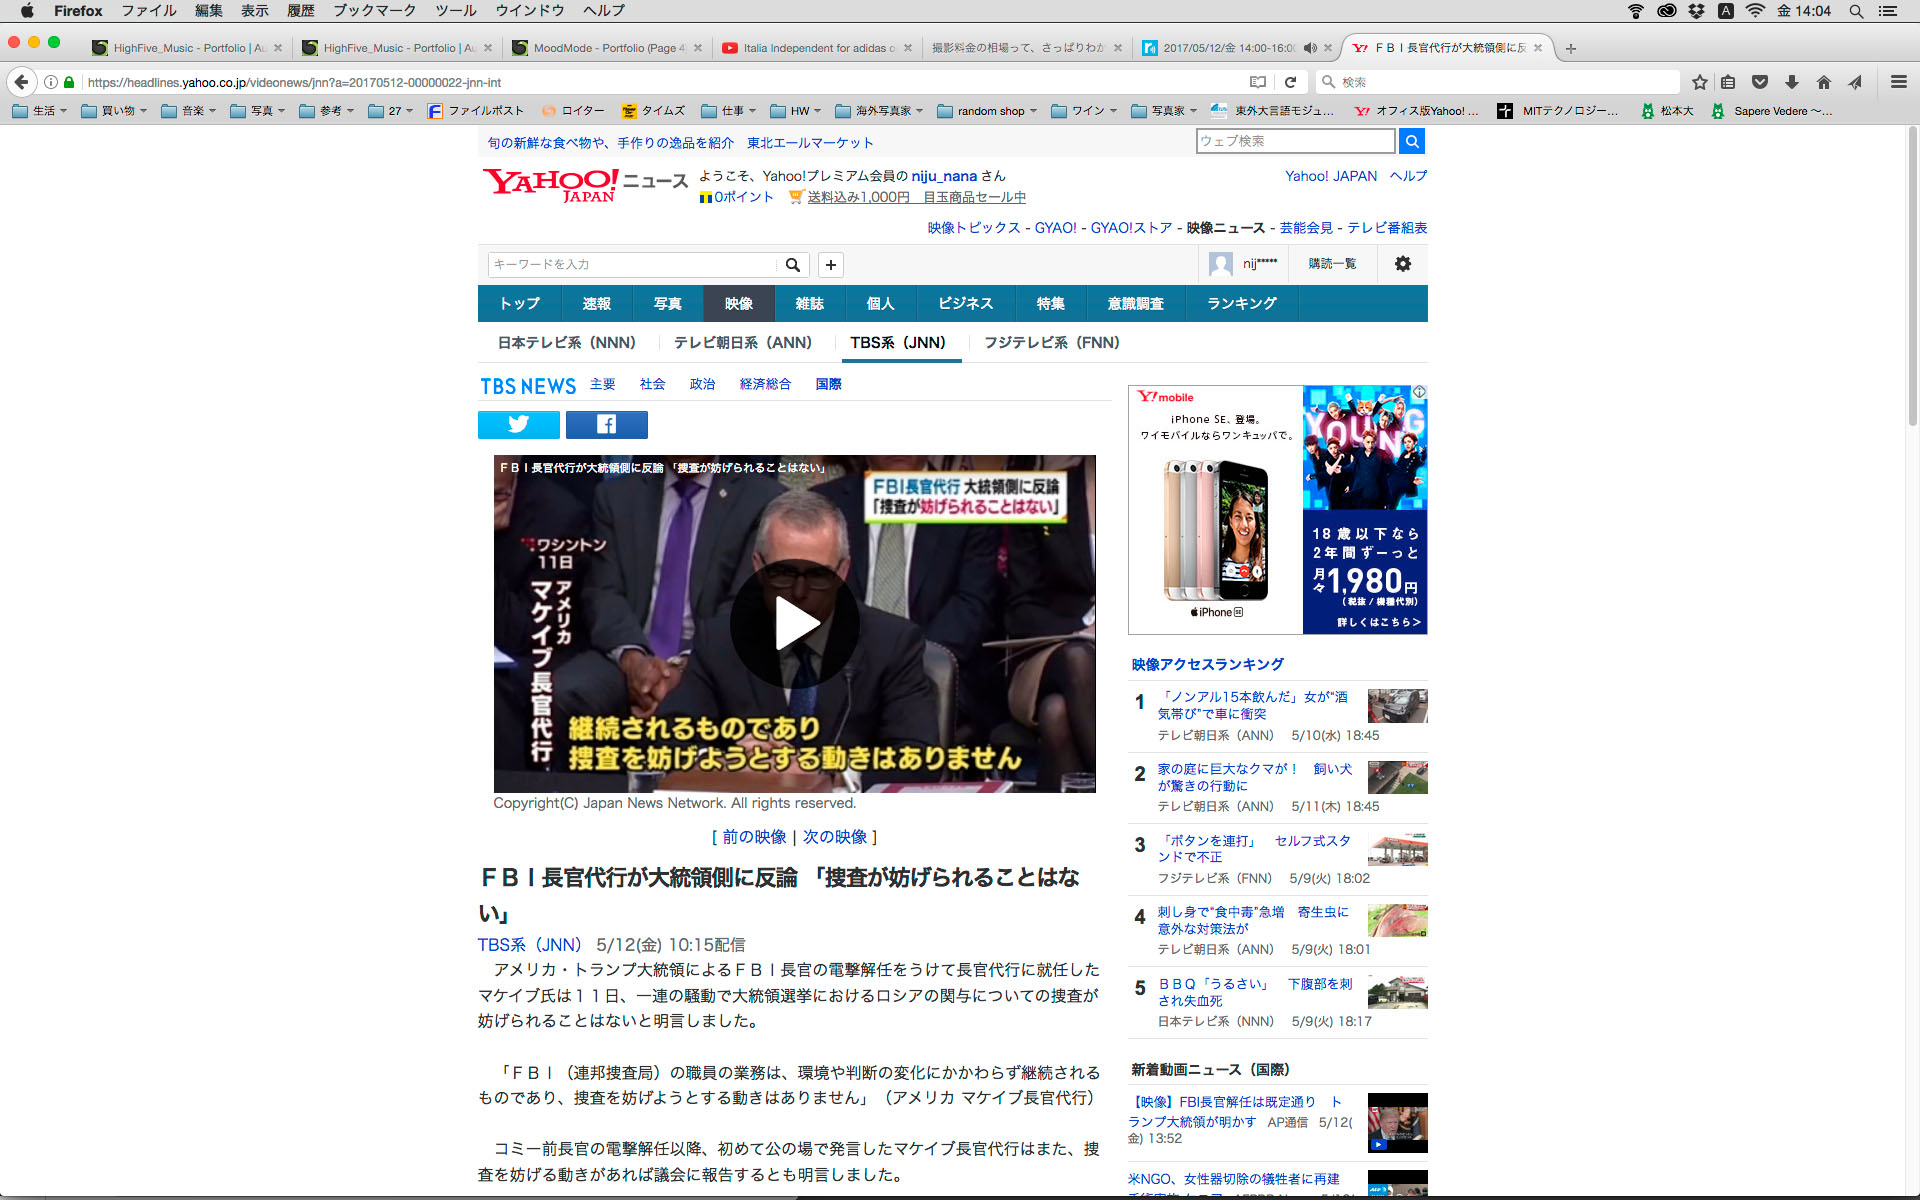Share article via Facebook button

(x=606, y=425)
